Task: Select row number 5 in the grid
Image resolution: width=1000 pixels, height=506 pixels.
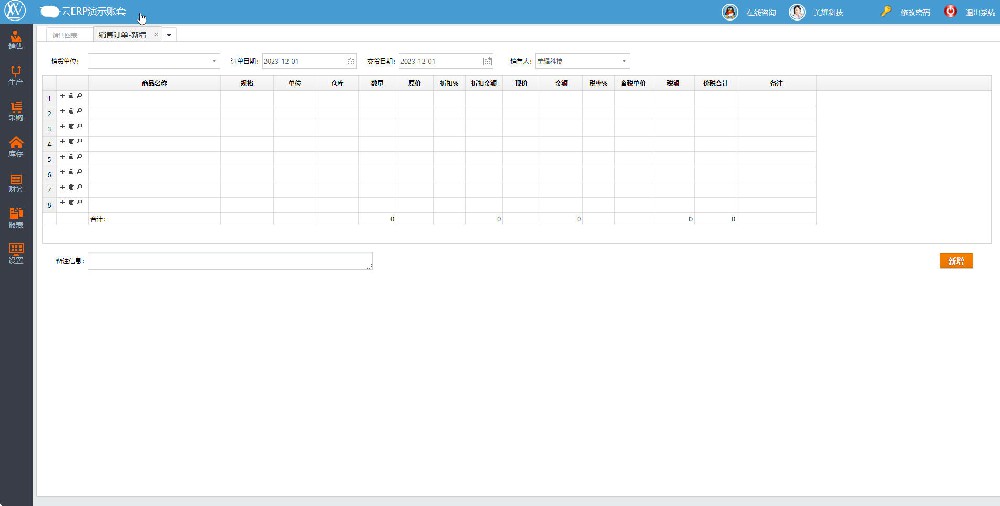Action: coord(49,160)
